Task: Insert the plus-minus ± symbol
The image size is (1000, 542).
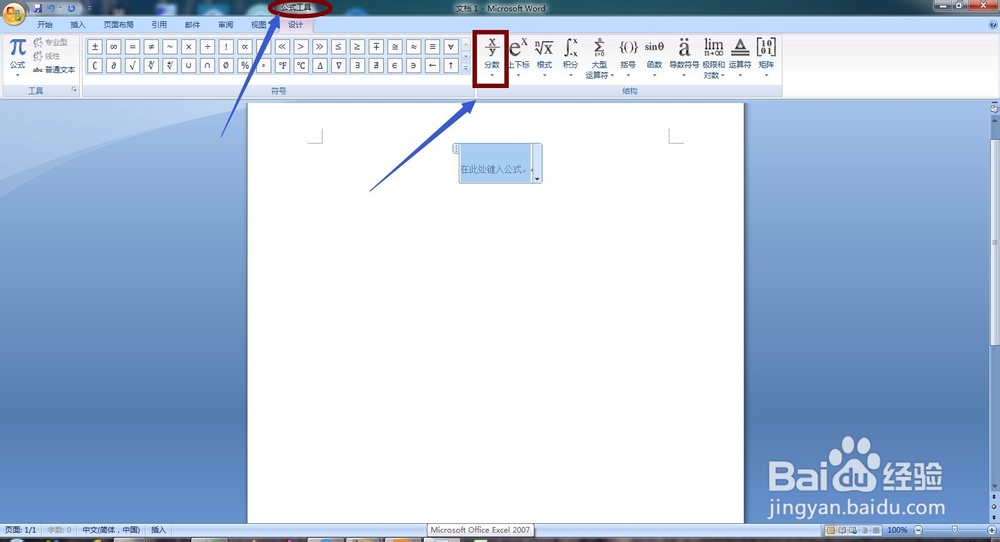Action: 95,47
